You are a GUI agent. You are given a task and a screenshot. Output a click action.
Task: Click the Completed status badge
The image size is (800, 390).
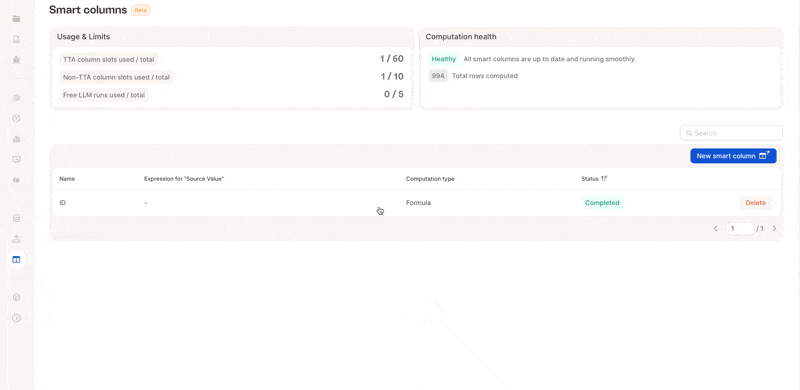click(602, 203)
